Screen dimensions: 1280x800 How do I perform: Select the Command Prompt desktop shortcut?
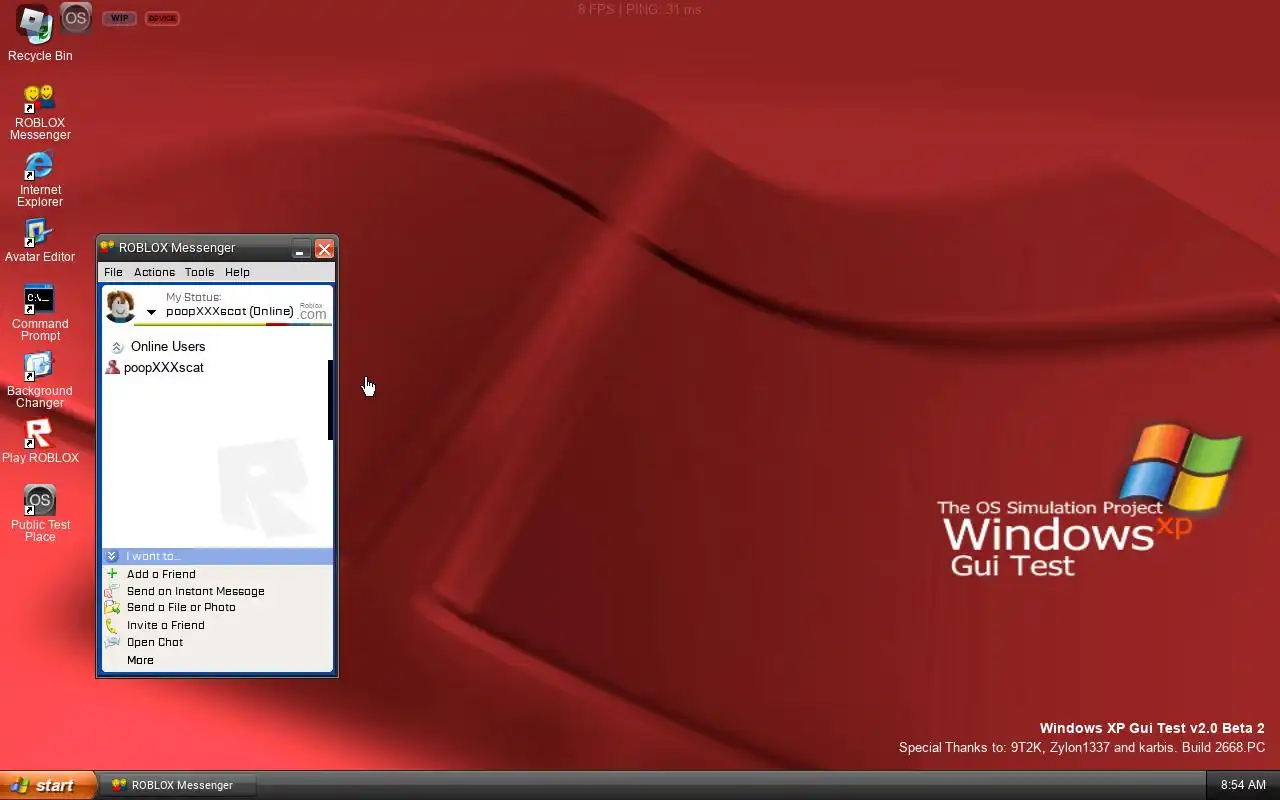[40, 313]
